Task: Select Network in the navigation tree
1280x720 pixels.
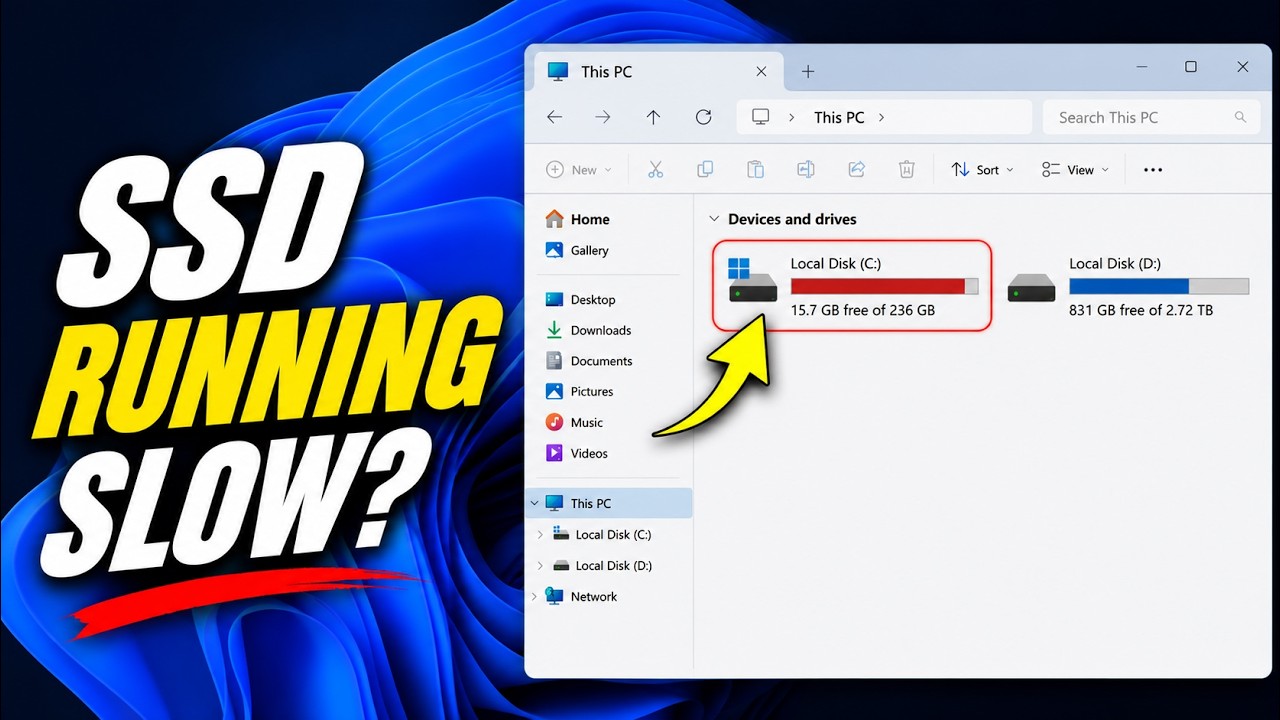Action: pyautogui.click(x=581, y=597)
